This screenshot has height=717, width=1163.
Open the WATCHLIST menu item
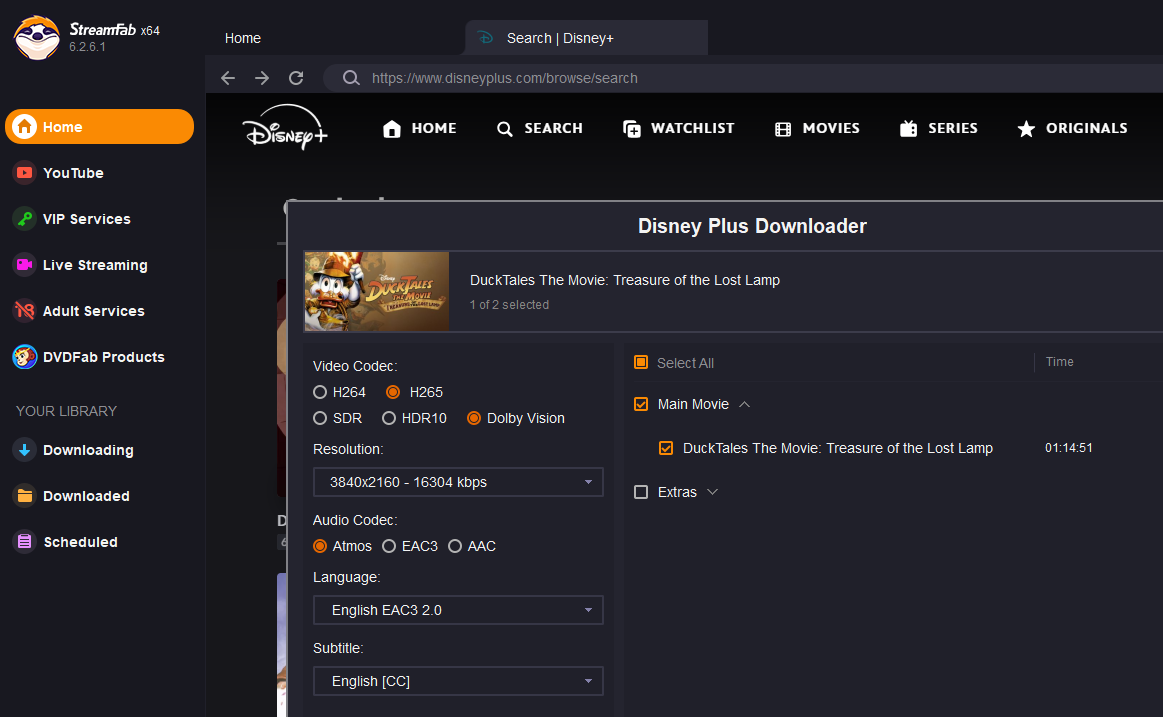coord(678,128)
